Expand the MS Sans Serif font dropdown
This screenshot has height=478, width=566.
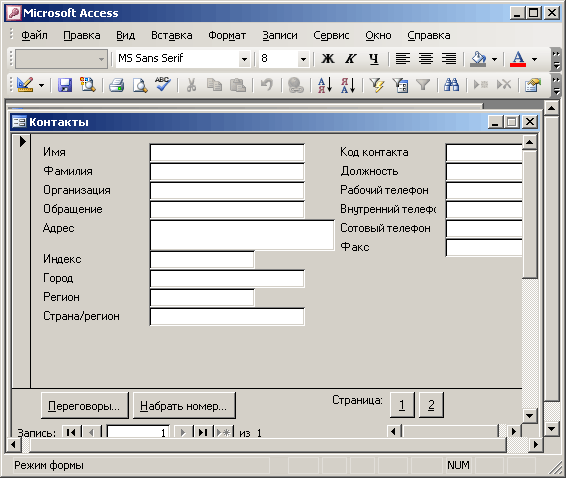(244, 59)
